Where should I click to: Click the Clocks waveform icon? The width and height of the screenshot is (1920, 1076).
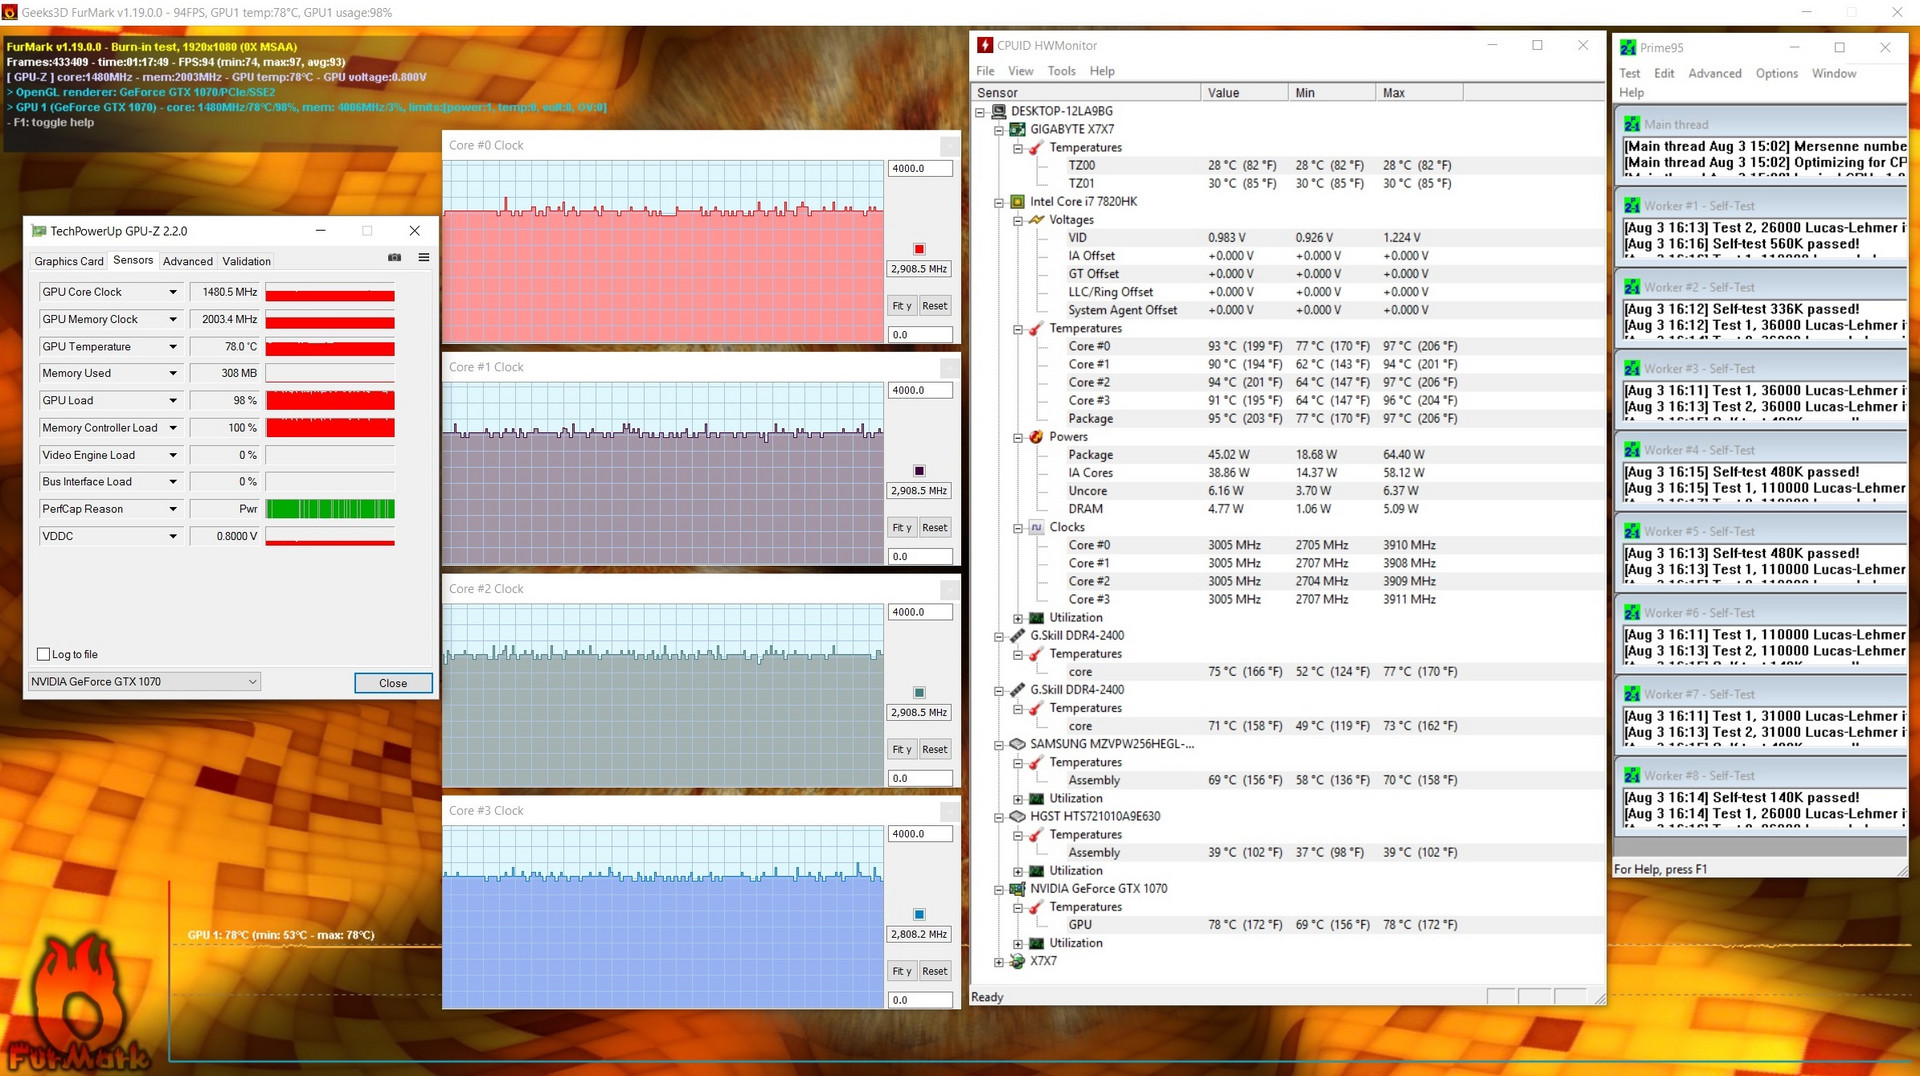(x=1036, y=527)
